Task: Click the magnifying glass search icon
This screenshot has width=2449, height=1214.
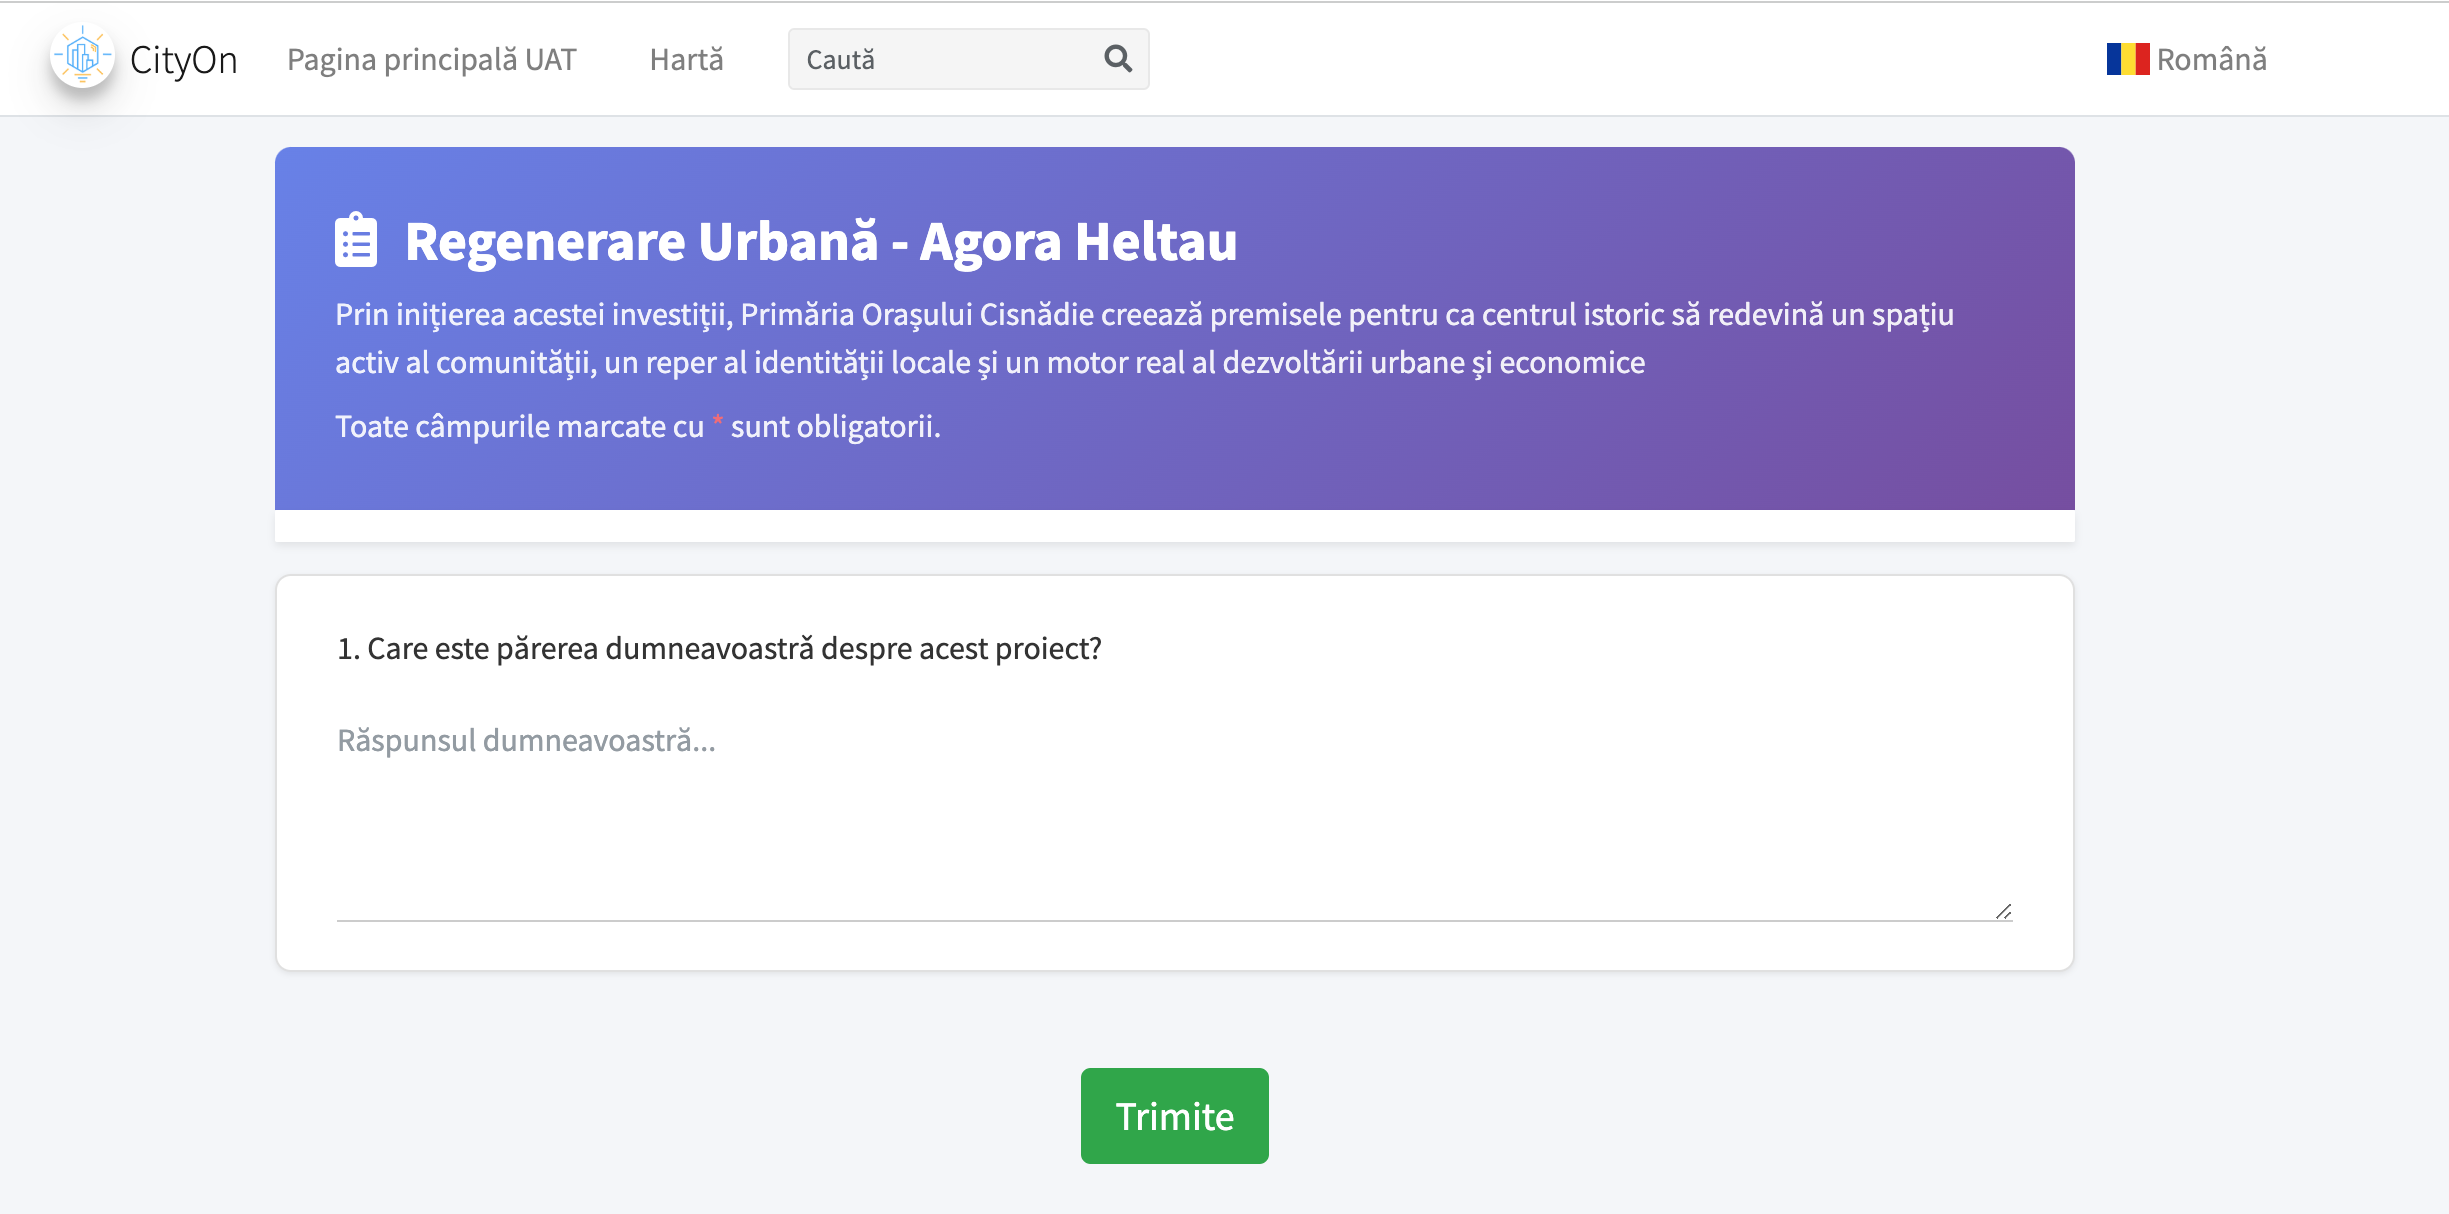Action: coord(1118,59)
